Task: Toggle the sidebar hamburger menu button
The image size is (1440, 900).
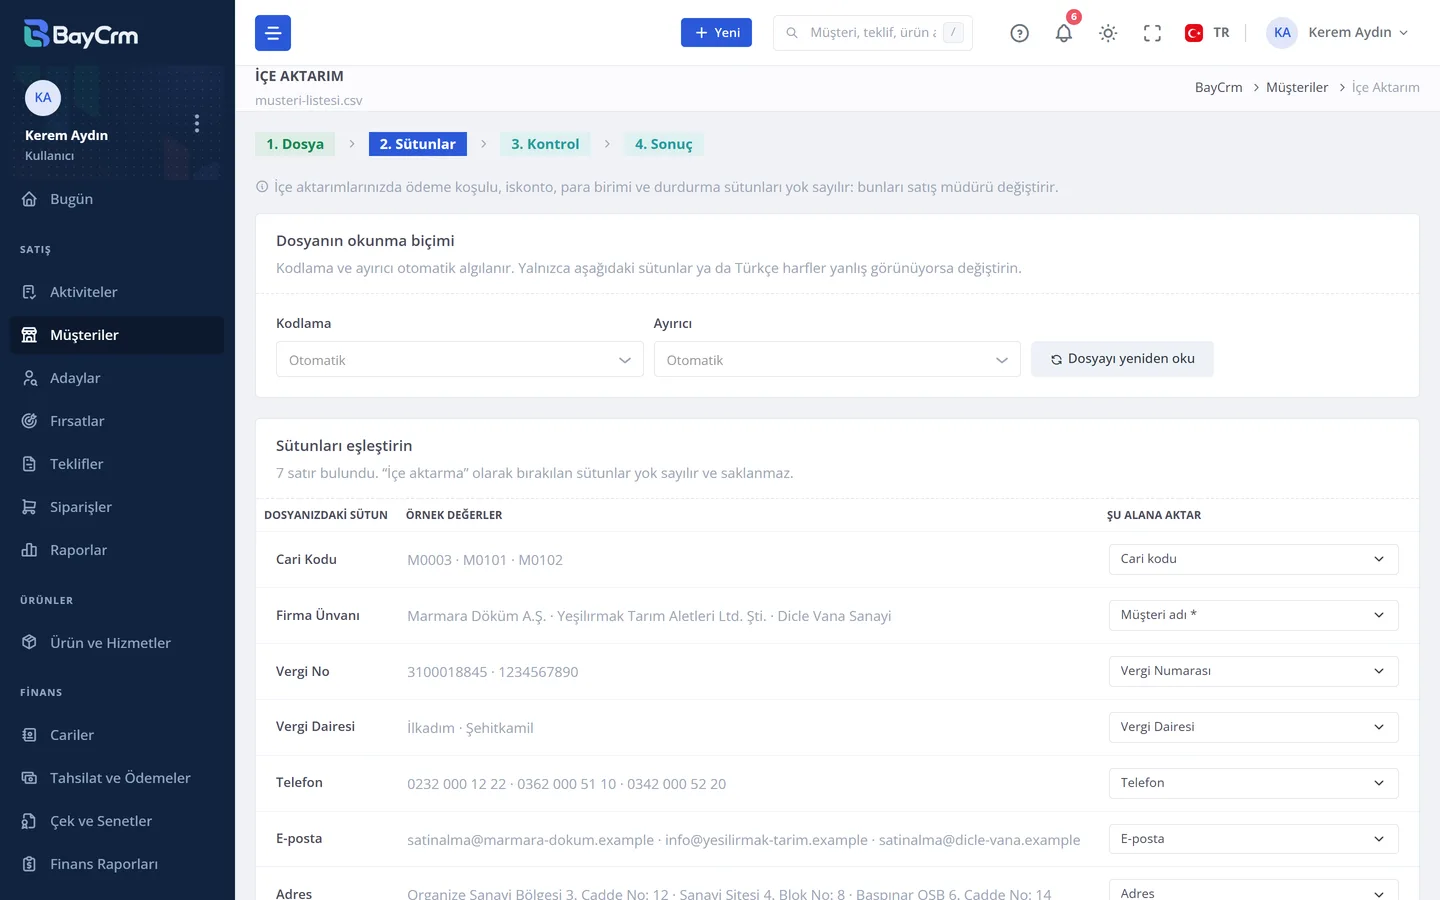Action: click(x=273, y=33)
